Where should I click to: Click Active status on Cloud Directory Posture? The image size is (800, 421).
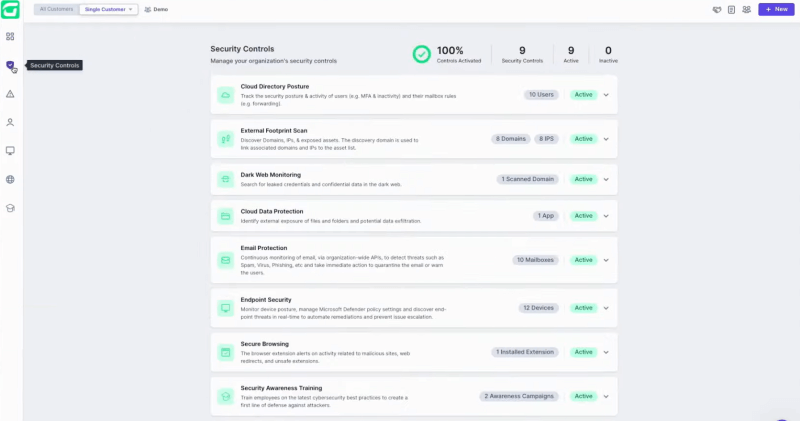pos(584,95)
